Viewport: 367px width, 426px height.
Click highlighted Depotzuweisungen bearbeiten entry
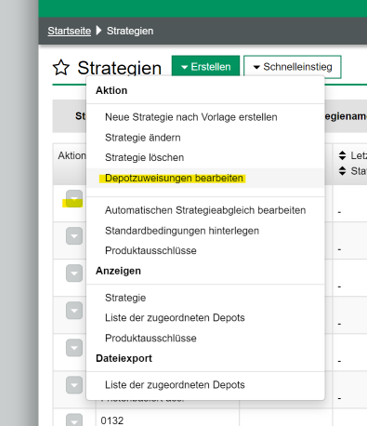(174, 178)
